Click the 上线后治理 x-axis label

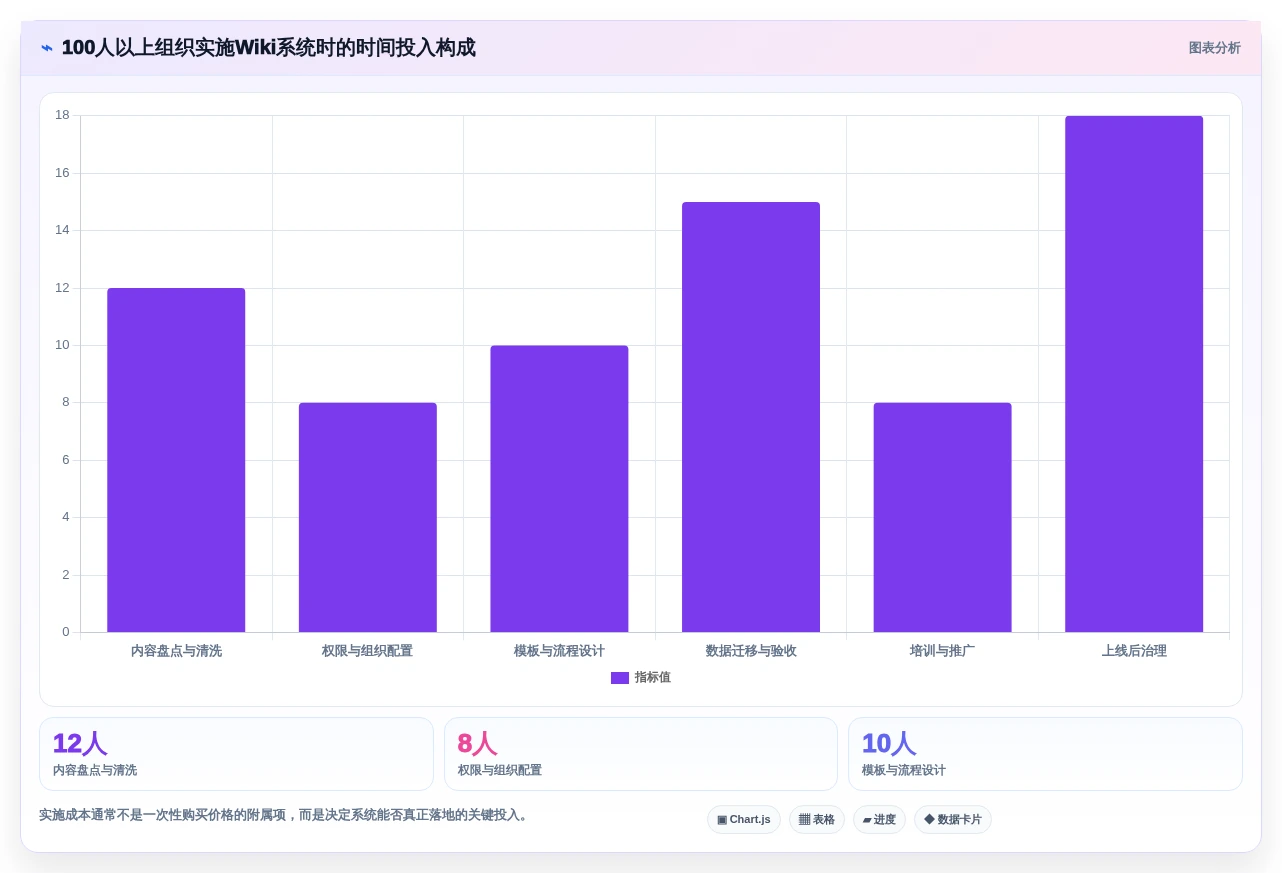tap(1134, 651)
